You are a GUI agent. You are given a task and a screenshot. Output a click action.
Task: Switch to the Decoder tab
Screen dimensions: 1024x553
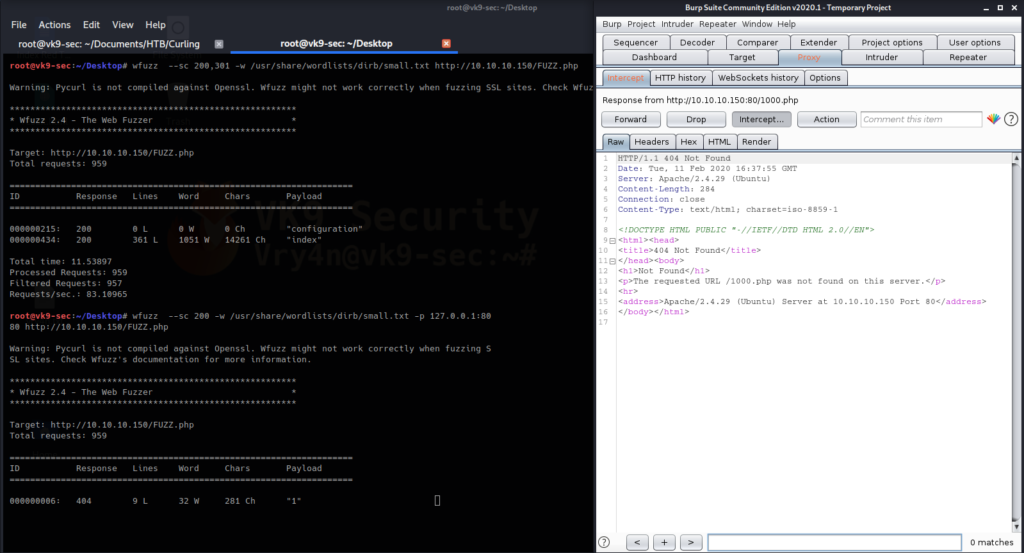(697, 42)
